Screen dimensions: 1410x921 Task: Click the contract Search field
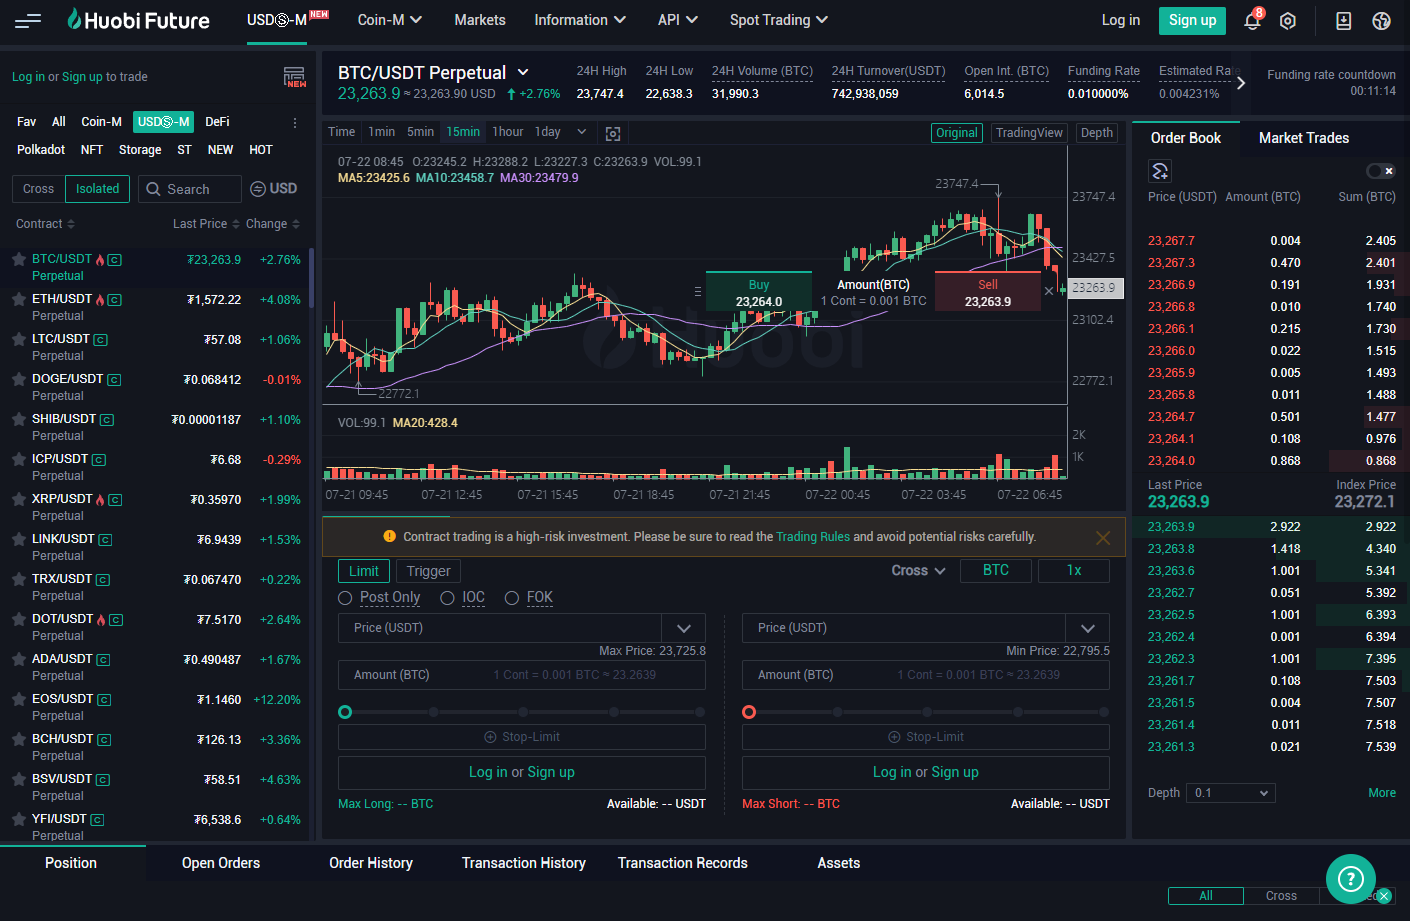coord(190,189)
